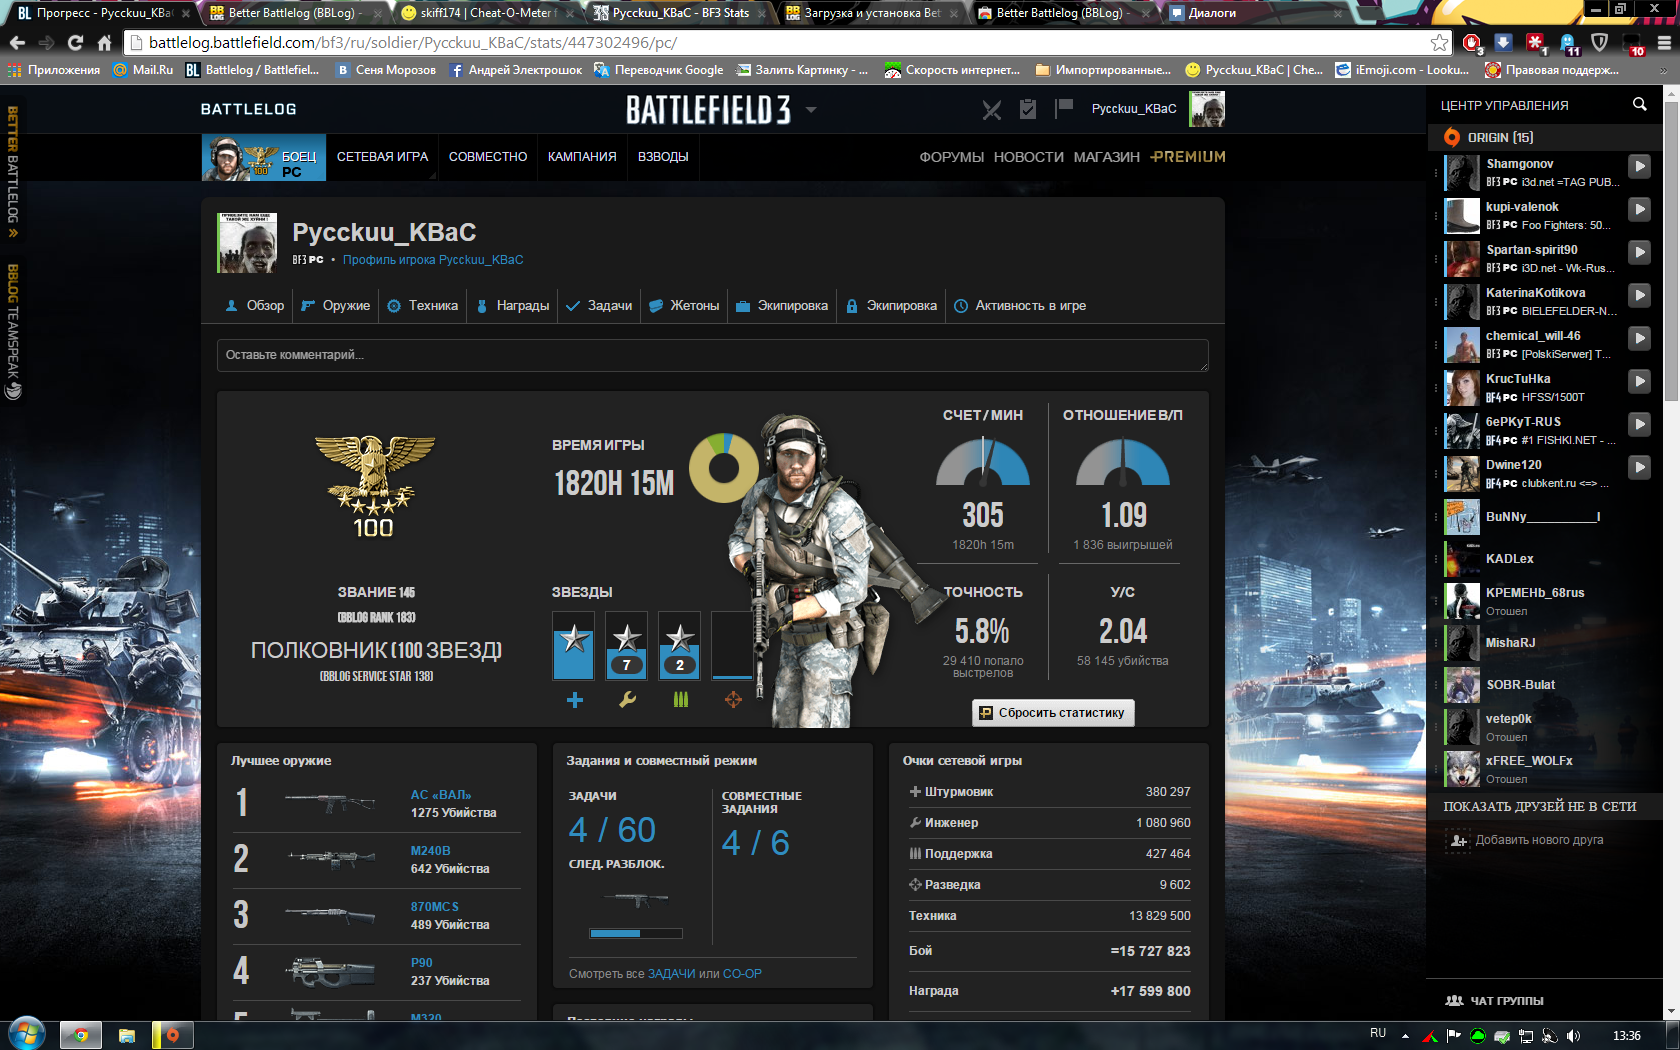
Task: Open the PREMIUM link
Action: tap(1188, 157)
